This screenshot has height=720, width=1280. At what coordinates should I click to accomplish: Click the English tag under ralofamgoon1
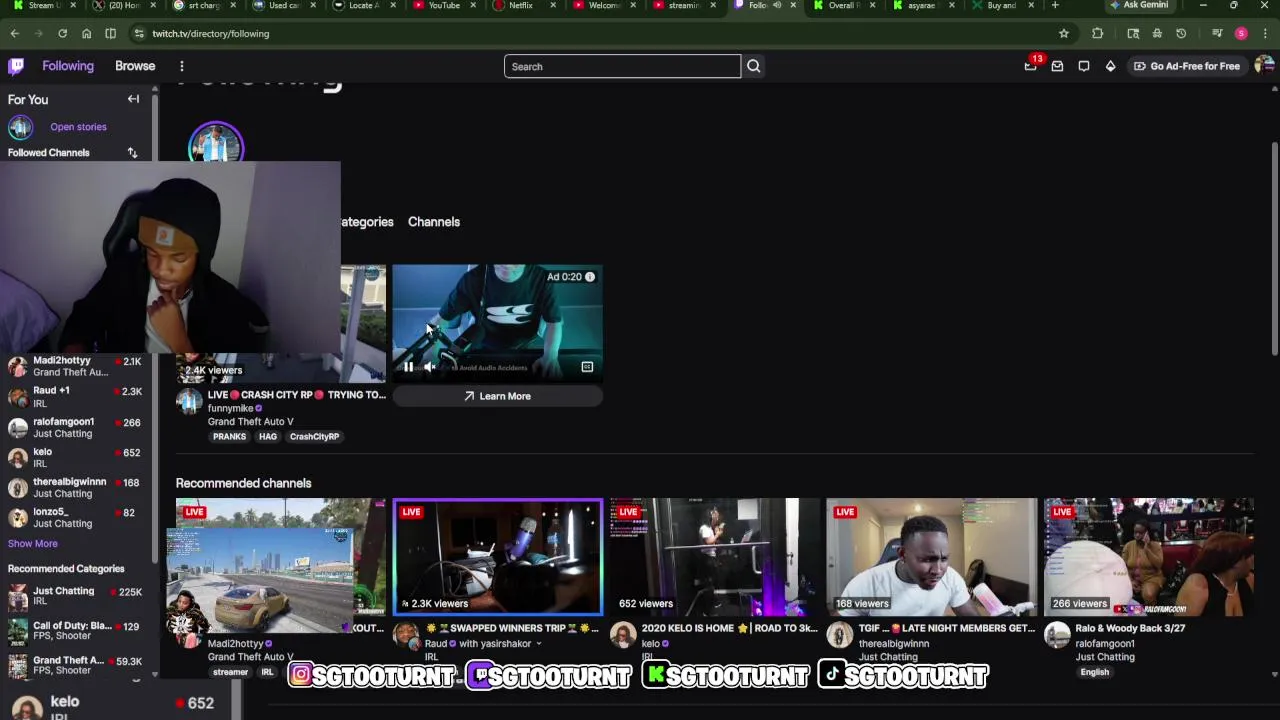(1094, 672)
